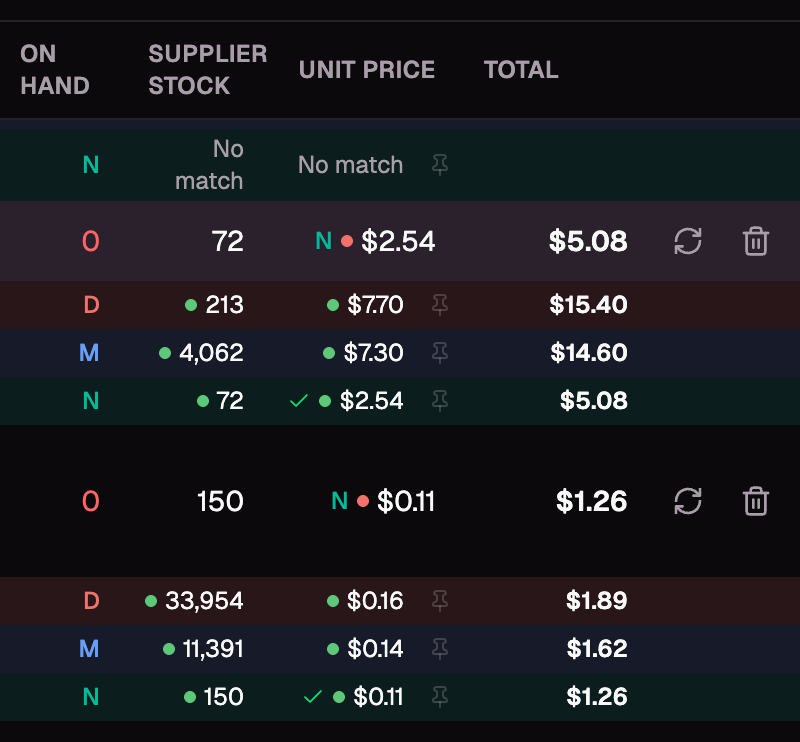Image resolution: width=800 pixels, height=742 pixels.
Task: Select the O status badge on the 72 row
Action: click(89, 241)
